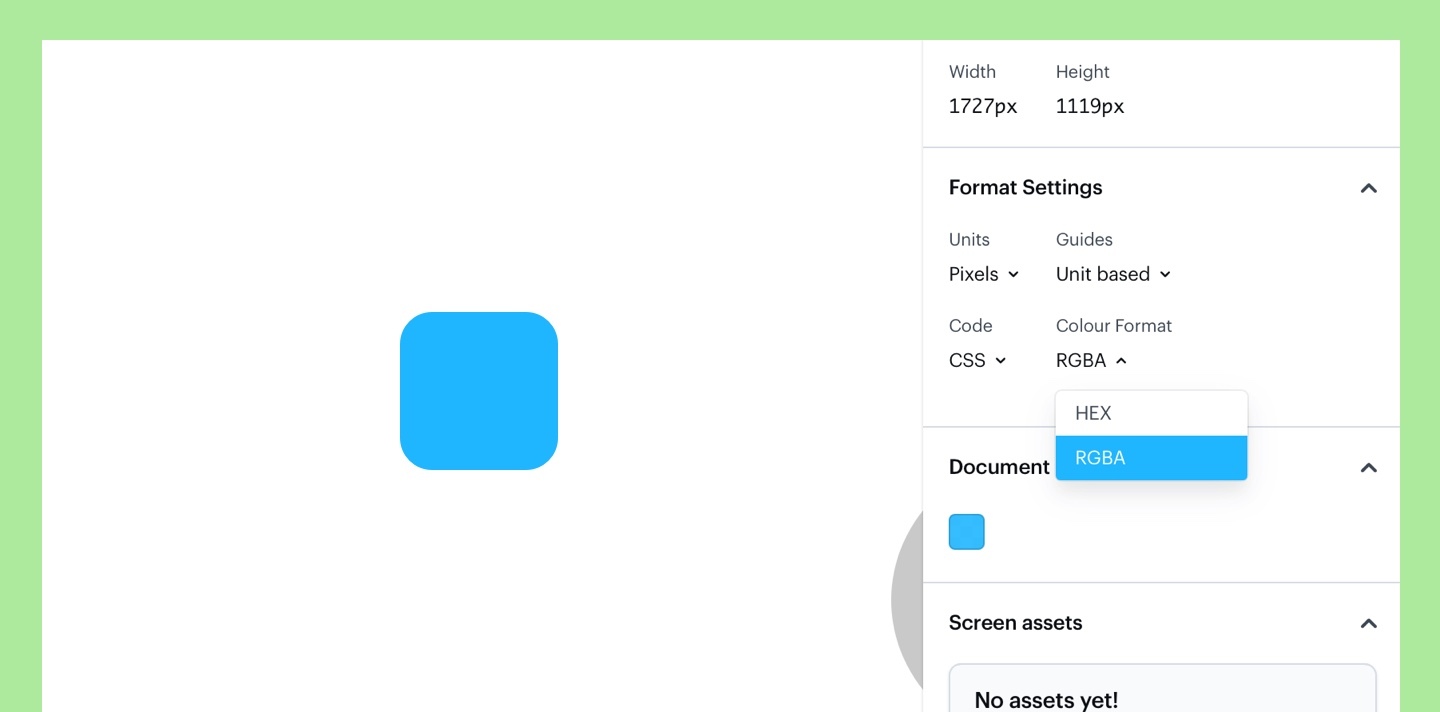Collapse the Screen assets section
This screenshot has height=712, width=1440.
click(x=1369, y=623)
